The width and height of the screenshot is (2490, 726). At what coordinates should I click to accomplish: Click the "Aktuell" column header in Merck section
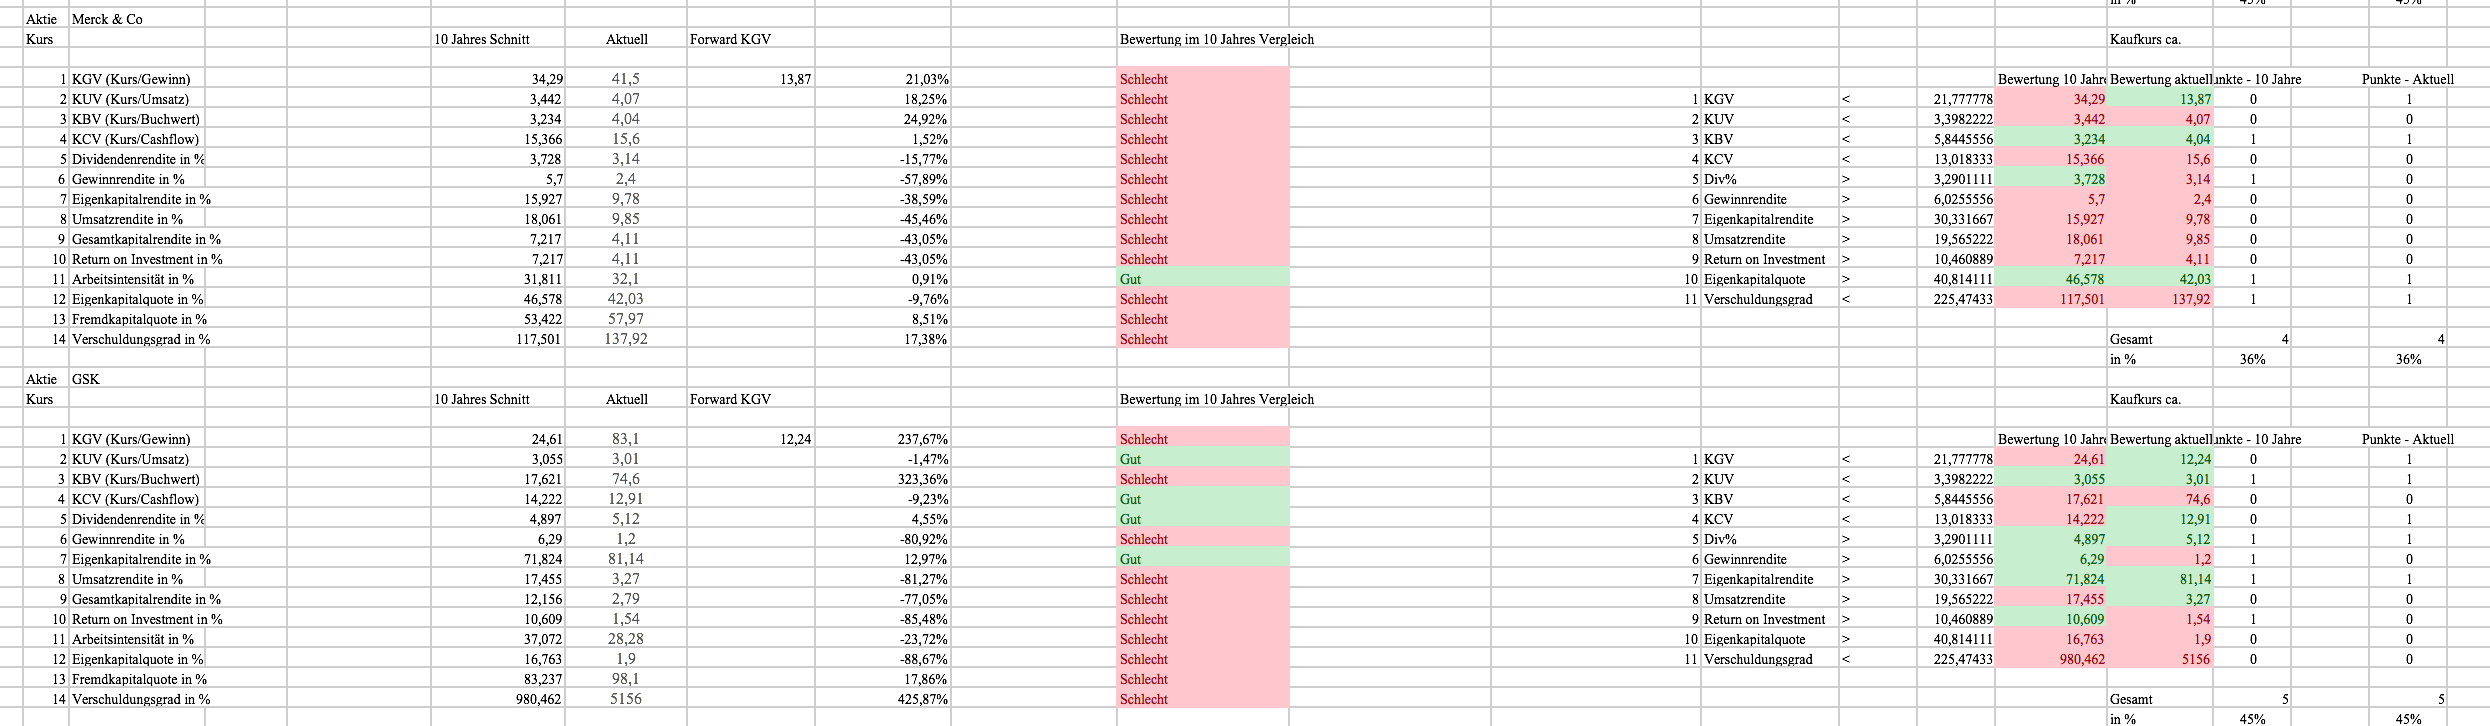[x=627, y=39]
